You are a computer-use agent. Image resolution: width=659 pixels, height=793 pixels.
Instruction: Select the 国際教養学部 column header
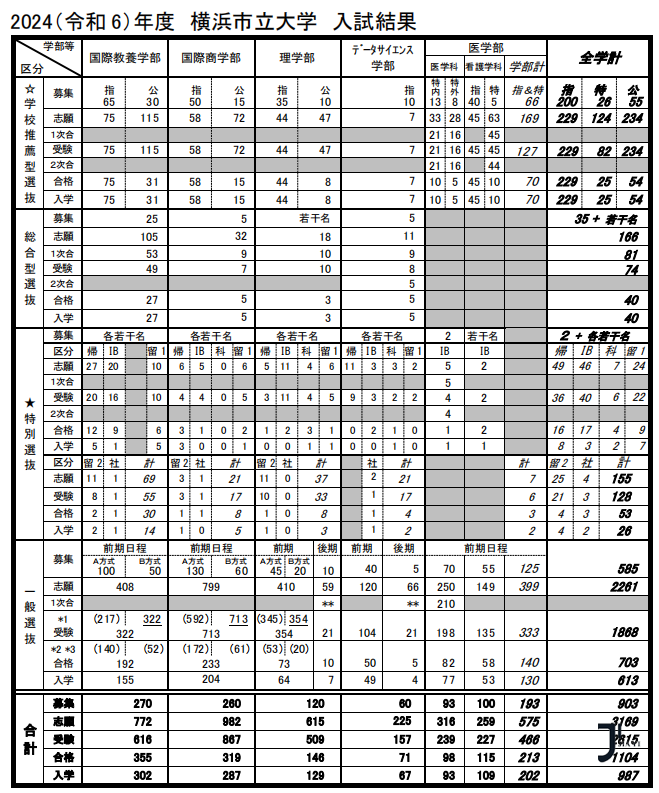pyautogui.click(x=125, y=58)
